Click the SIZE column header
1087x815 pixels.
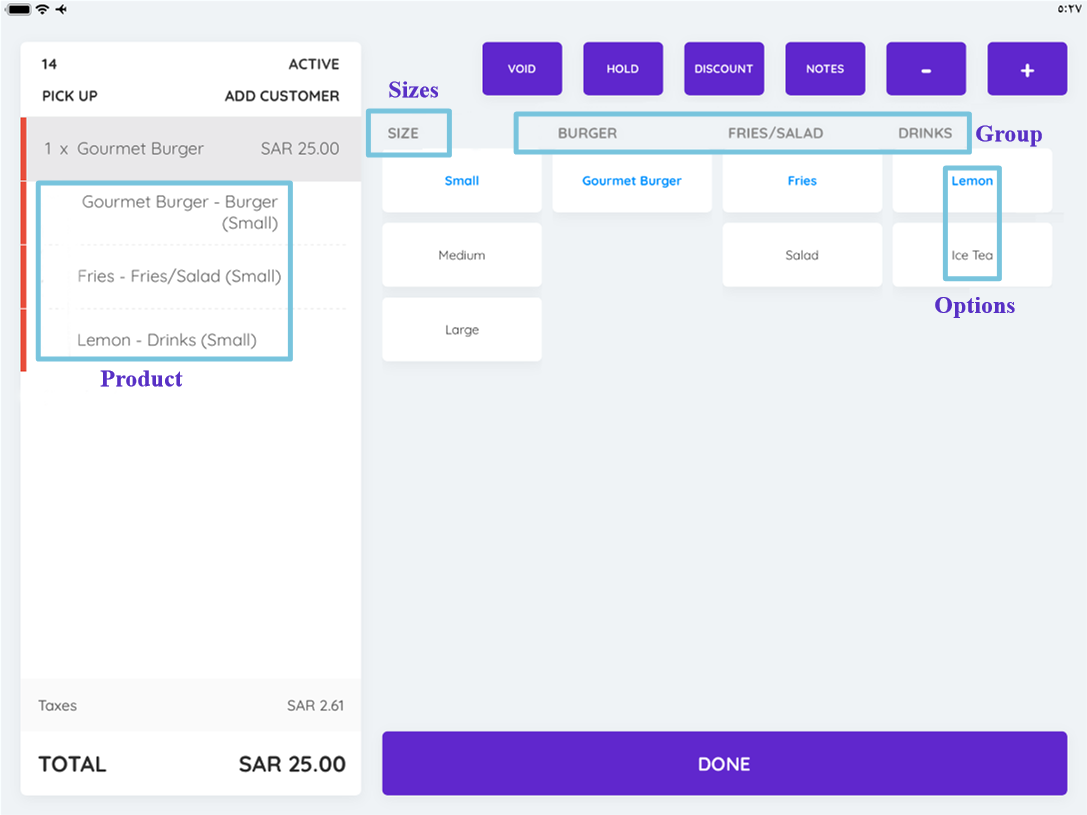coord(403,133)
